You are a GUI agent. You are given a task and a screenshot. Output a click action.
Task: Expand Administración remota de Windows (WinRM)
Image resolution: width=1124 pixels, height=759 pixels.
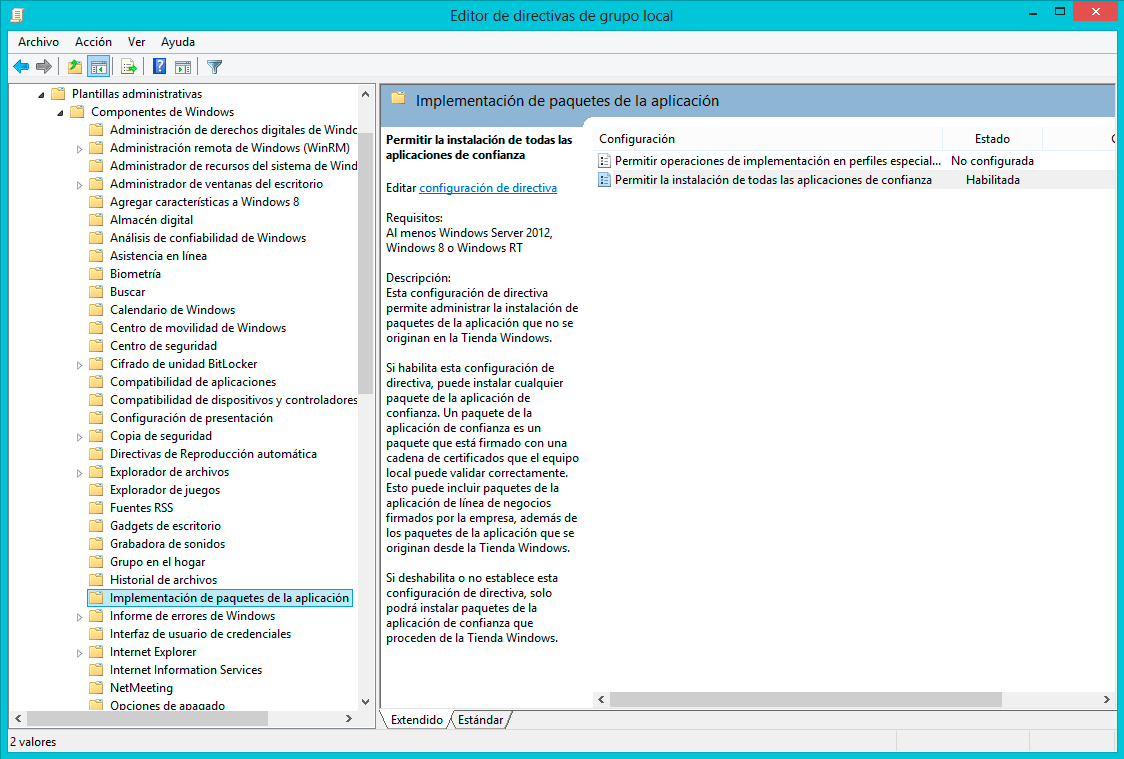click(80, 149)
